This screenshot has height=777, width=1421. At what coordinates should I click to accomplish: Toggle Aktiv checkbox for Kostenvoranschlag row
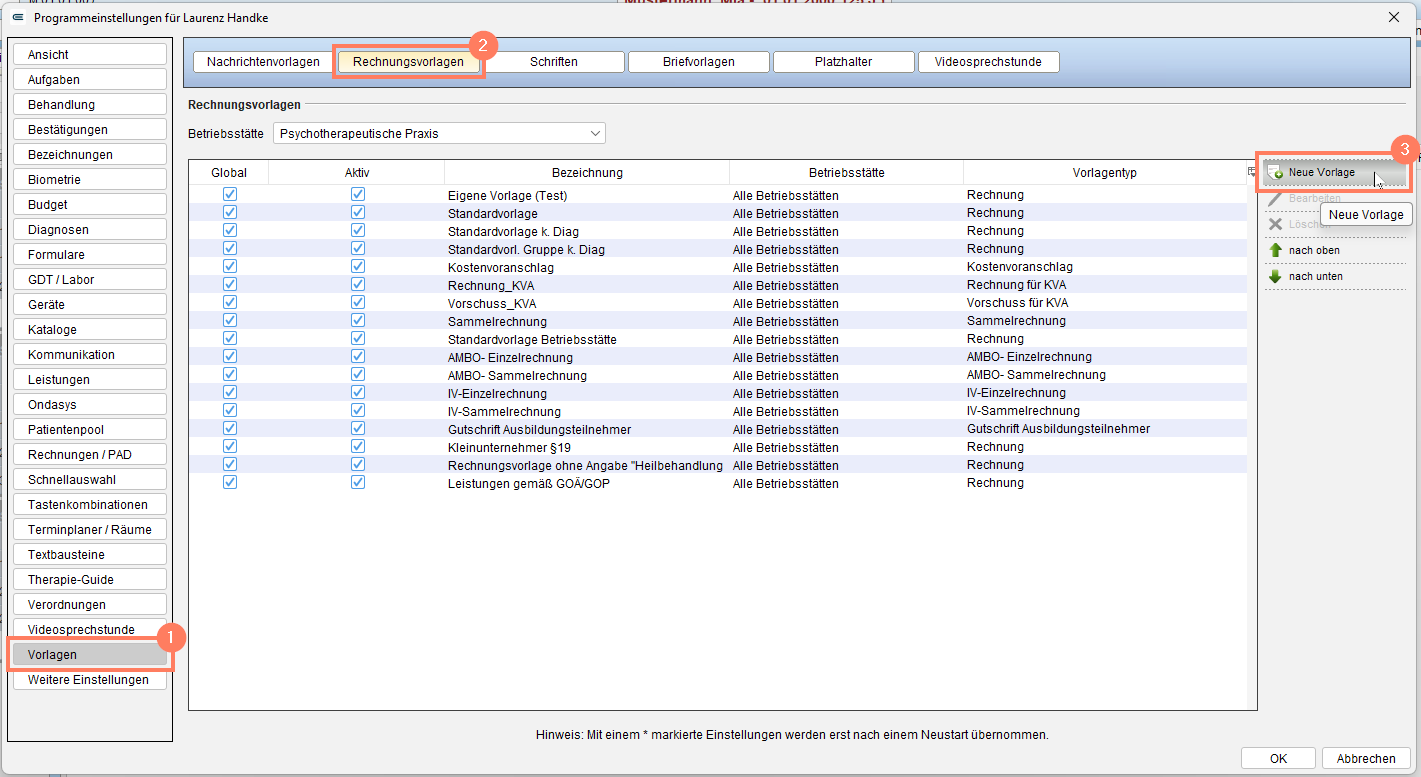[x=358, y=266]
